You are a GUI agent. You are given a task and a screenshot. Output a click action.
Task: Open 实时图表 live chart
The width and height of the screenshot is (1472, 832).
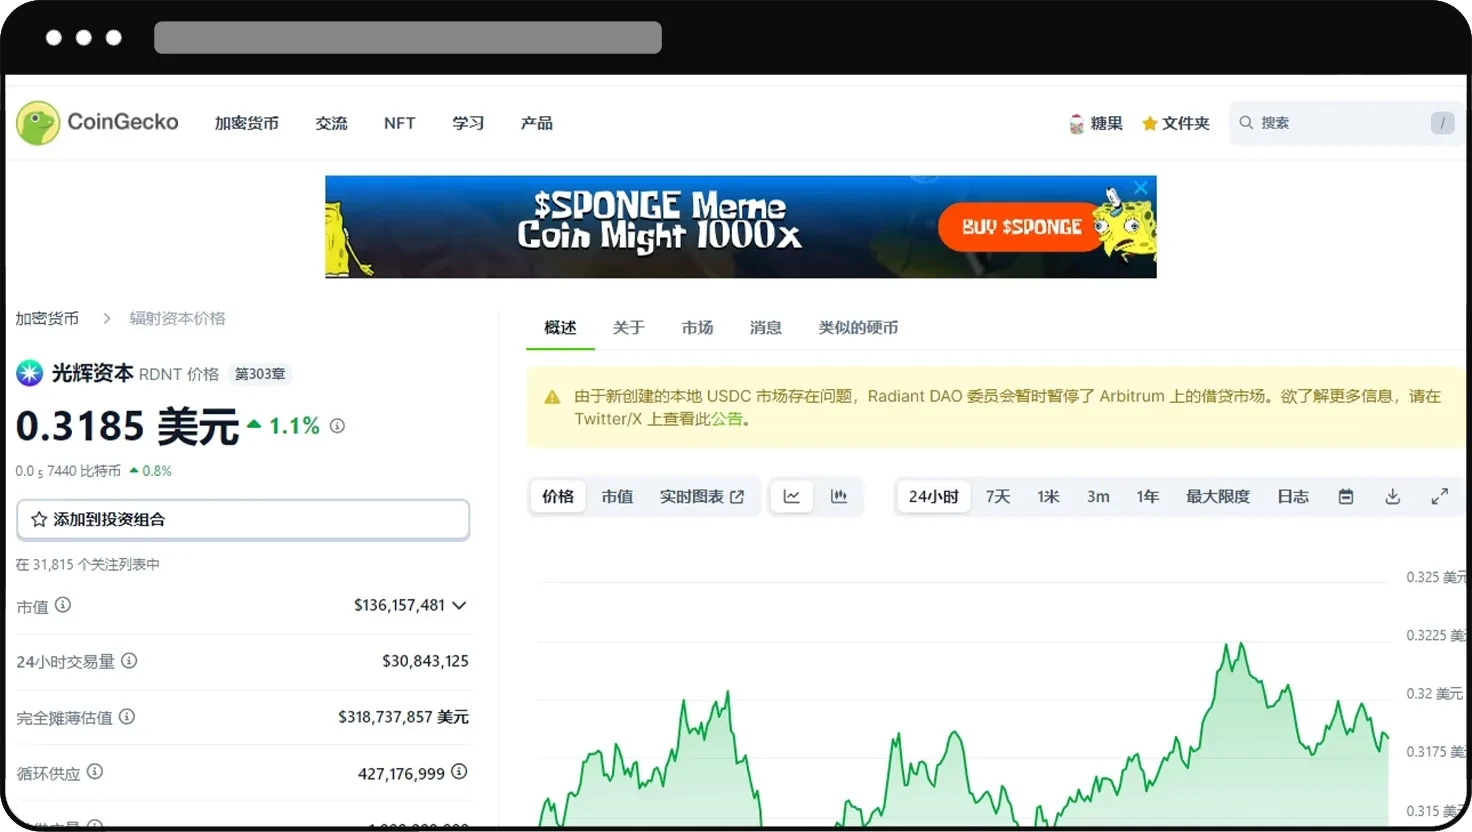coord(702,497)
